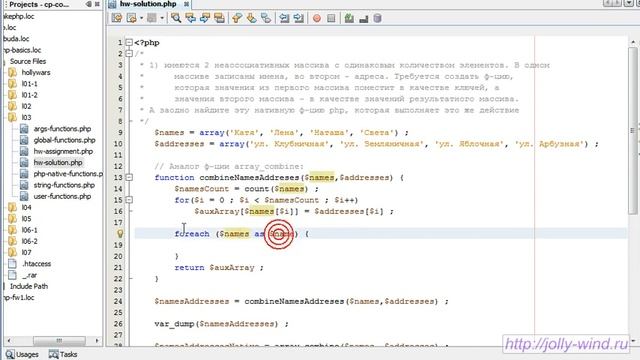Click the Projects panel scroll-left arrow
The width and height of the screenshot is (640, 360).
pyautogui.click(x=9, y=340)
